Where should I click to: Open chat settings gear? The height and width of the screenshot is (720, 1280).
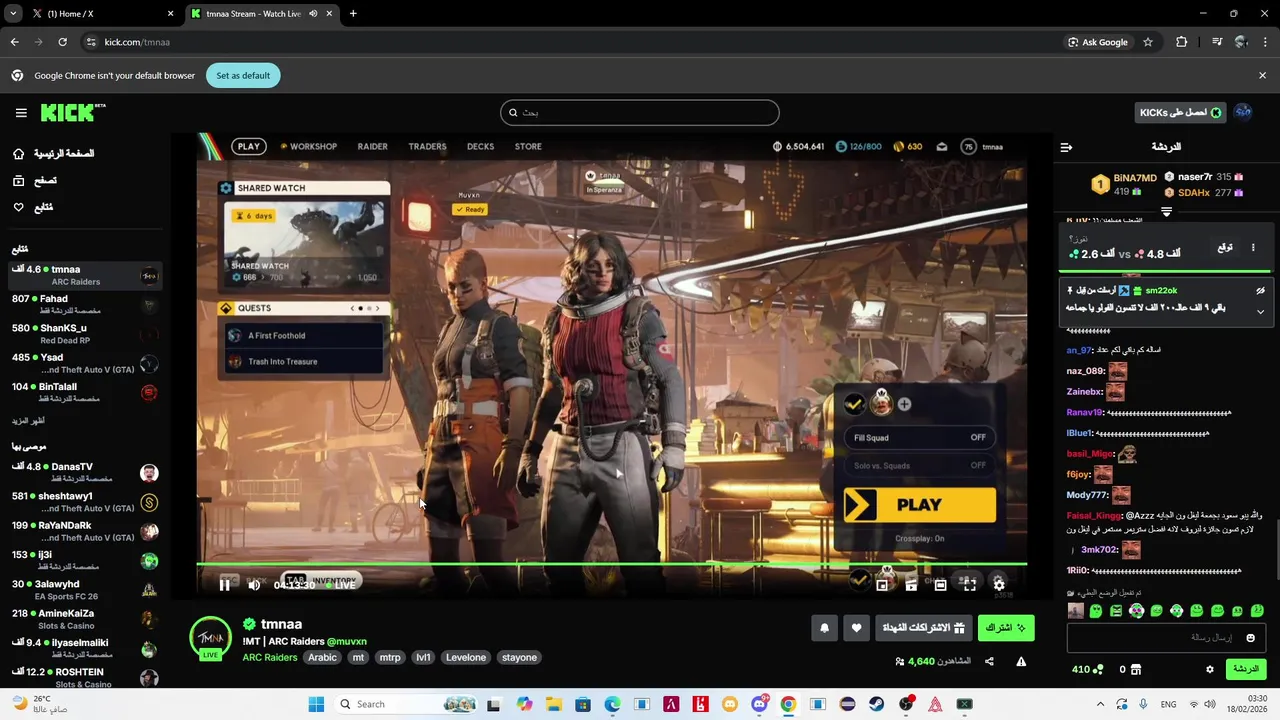click(1209, 669)
